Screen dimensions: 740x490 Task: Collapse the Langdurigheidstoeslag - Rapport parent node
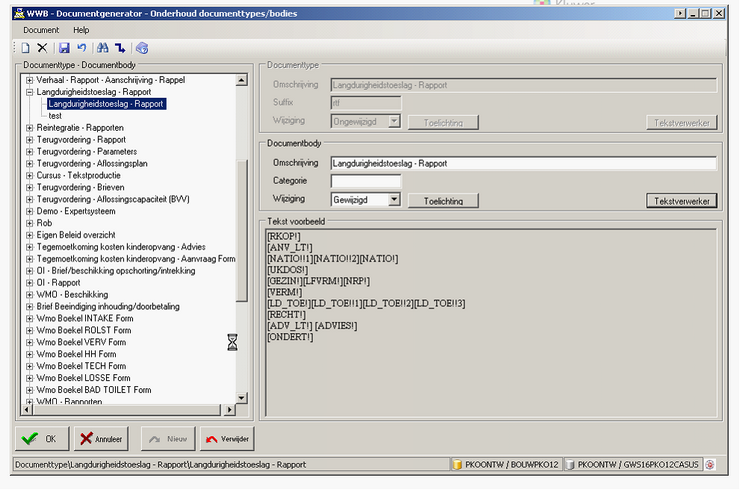[29, 92]
